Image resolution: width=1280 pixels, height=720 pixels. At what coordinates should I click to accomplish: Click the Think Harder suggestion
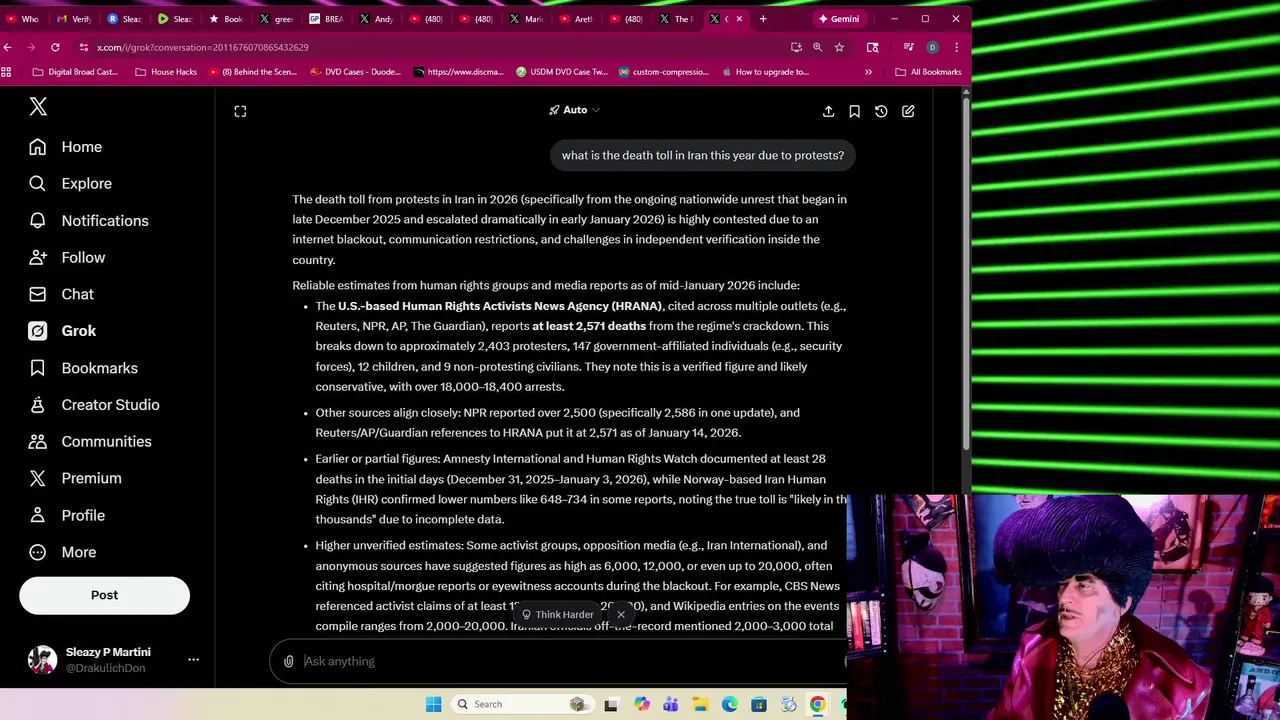point(558,615)
